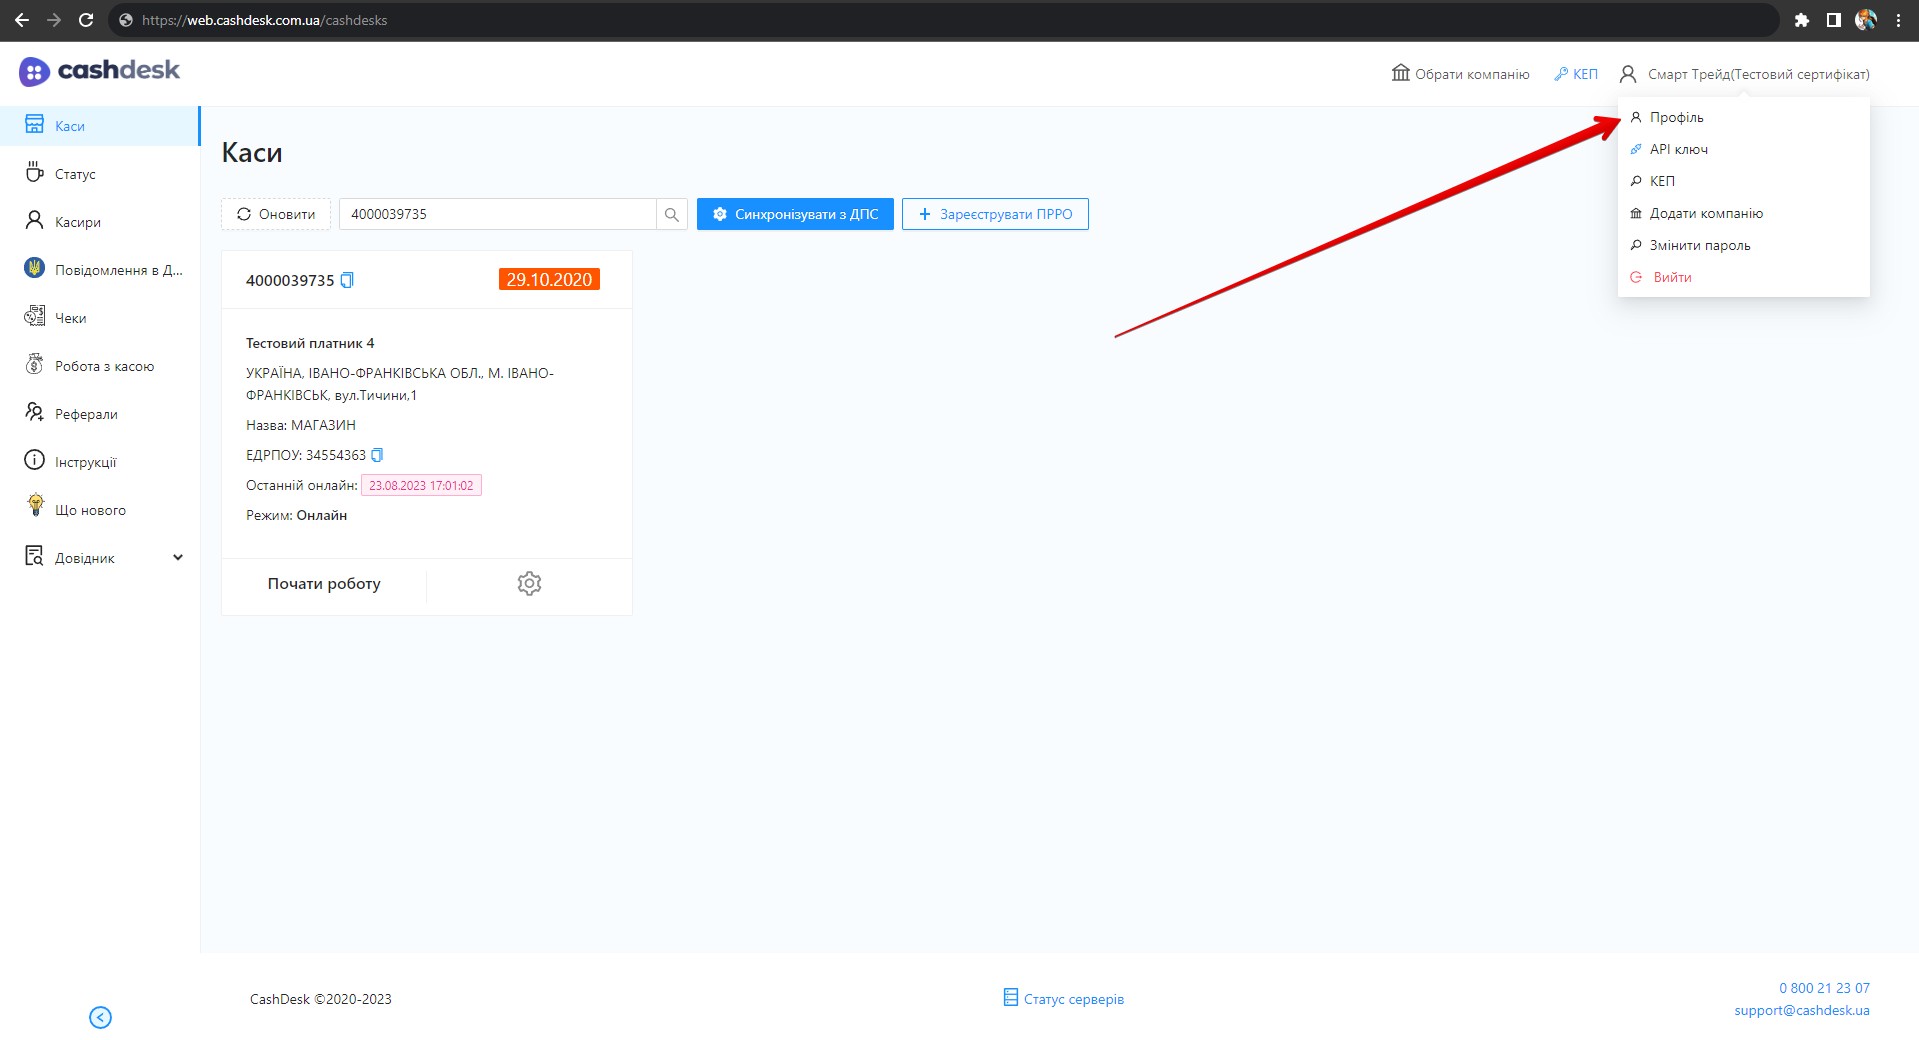Viewport: 1919px width, 1040px height.
Task: Choose API ключ in the user menu
Action: tap(1678, 149)
